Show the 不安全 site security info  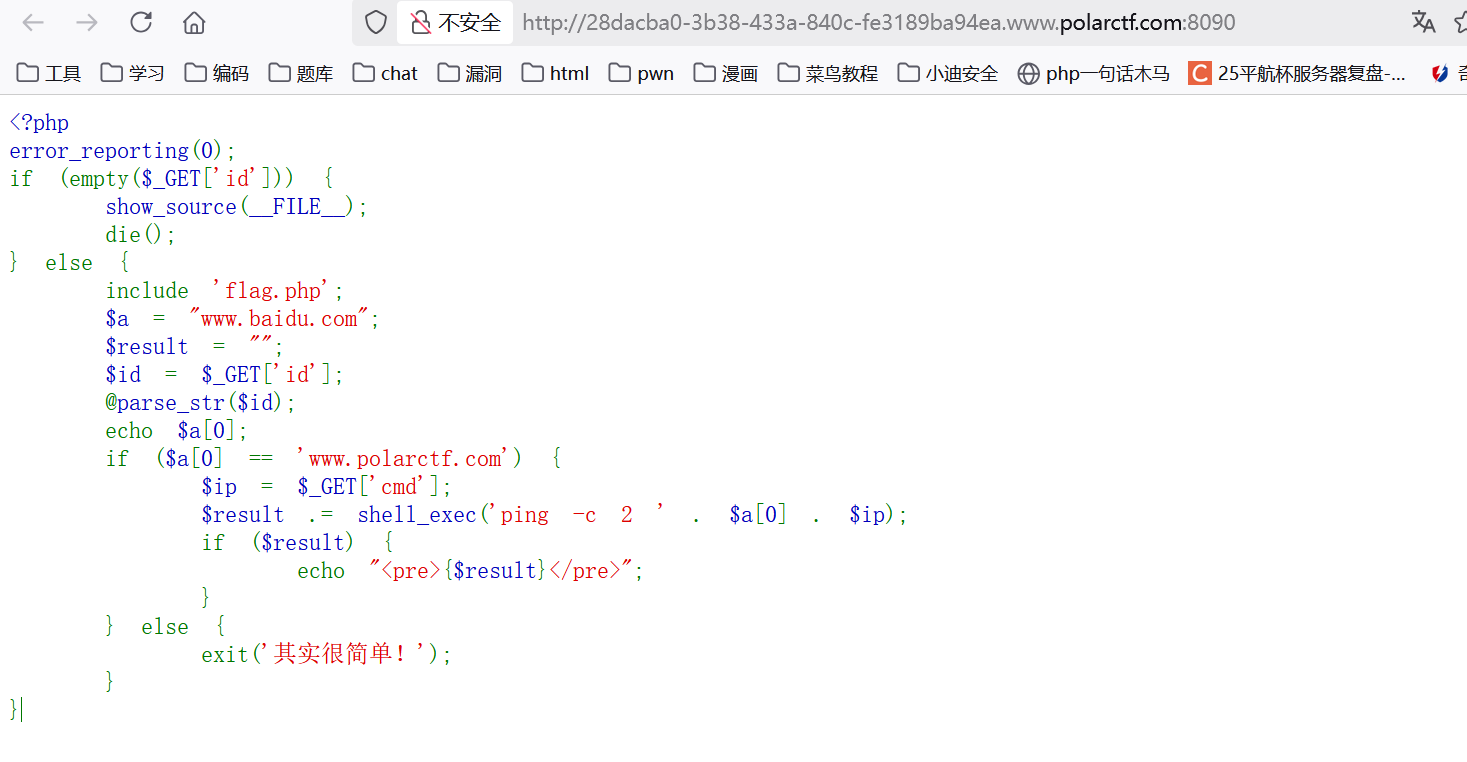(x=455, y=22)
